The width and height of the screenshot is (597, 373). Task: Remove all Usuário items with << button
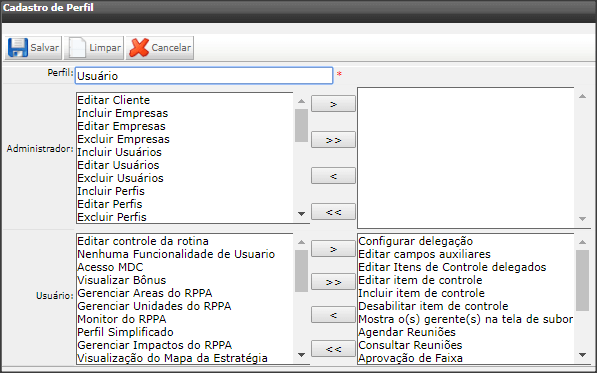333,349
